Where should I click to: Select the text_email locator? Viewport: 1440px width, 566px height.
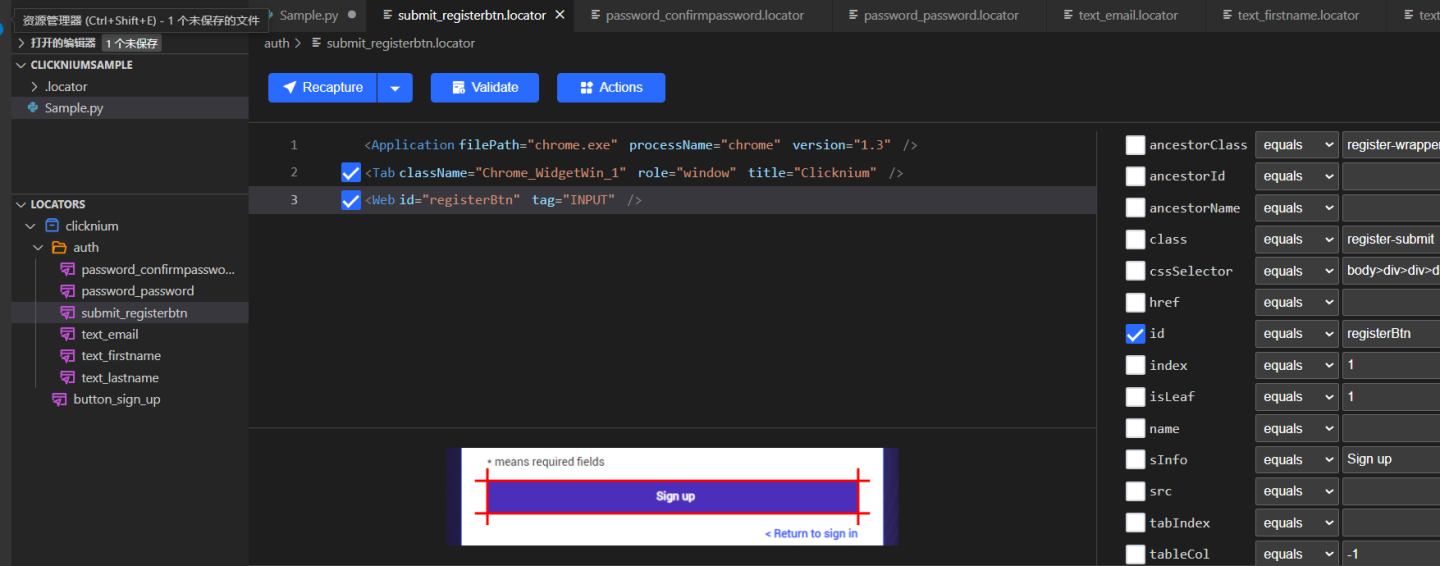110,335
